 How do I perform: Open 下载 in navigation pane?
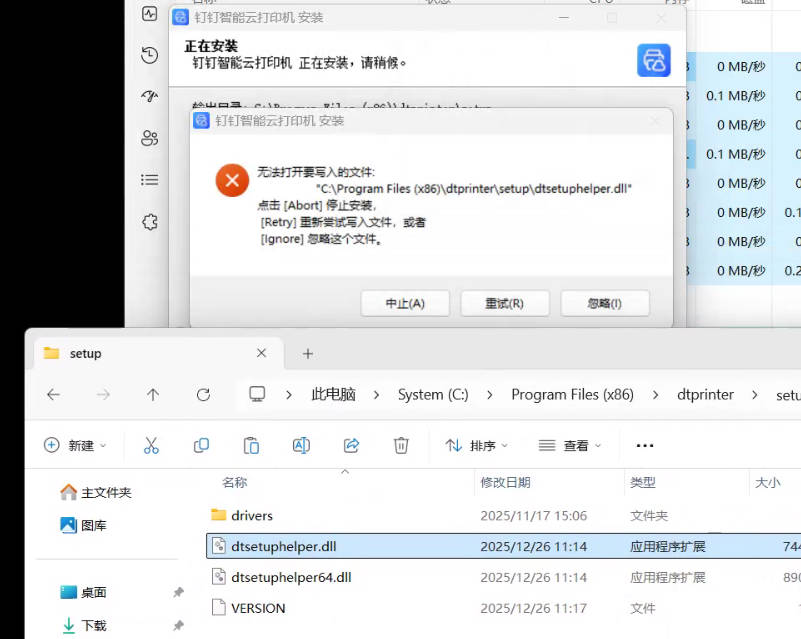pos(83,625)
